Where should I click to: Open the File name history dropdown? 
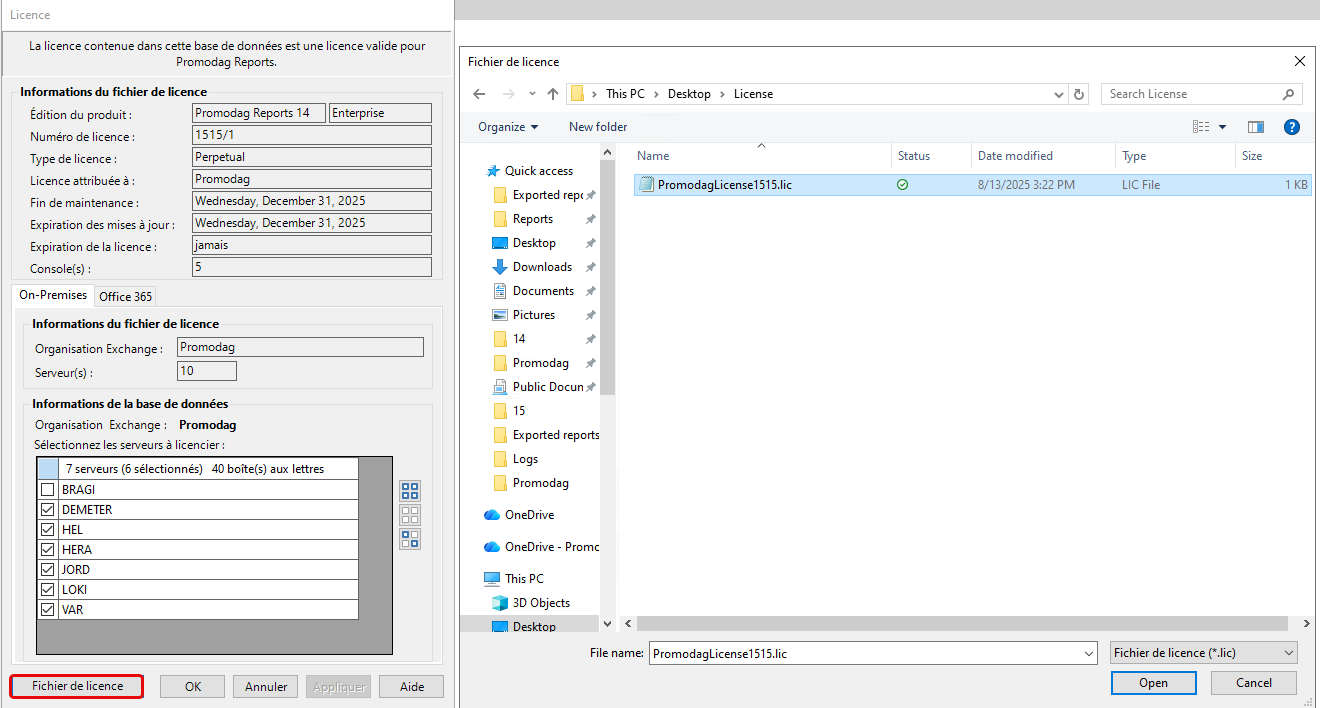coord(1089,653)
